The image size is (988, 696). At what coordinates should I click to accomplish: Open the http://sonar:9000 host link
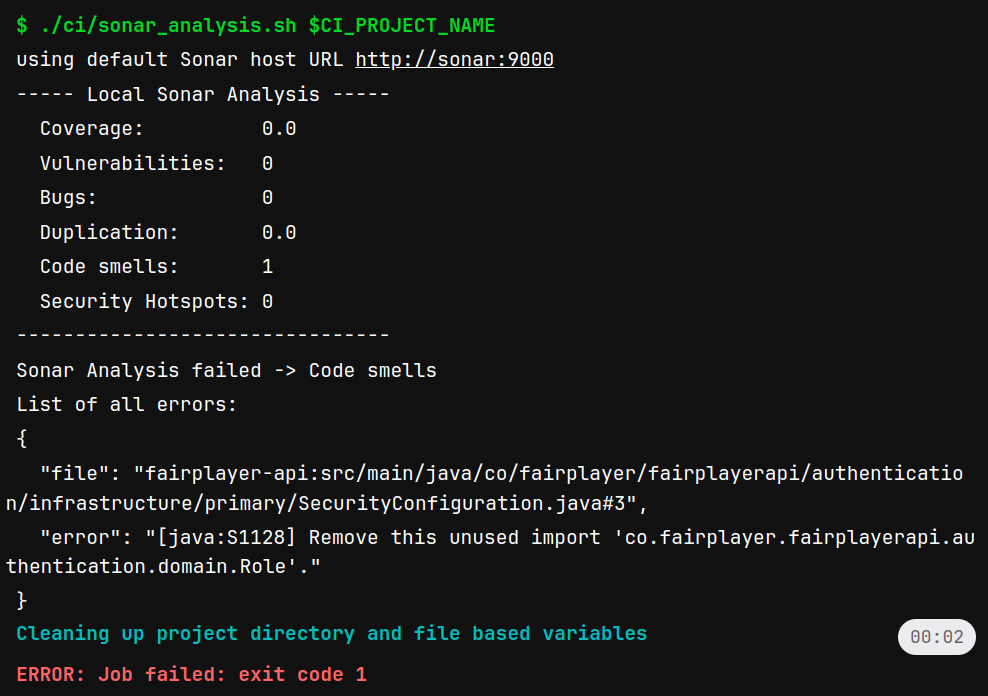point(454,60)
